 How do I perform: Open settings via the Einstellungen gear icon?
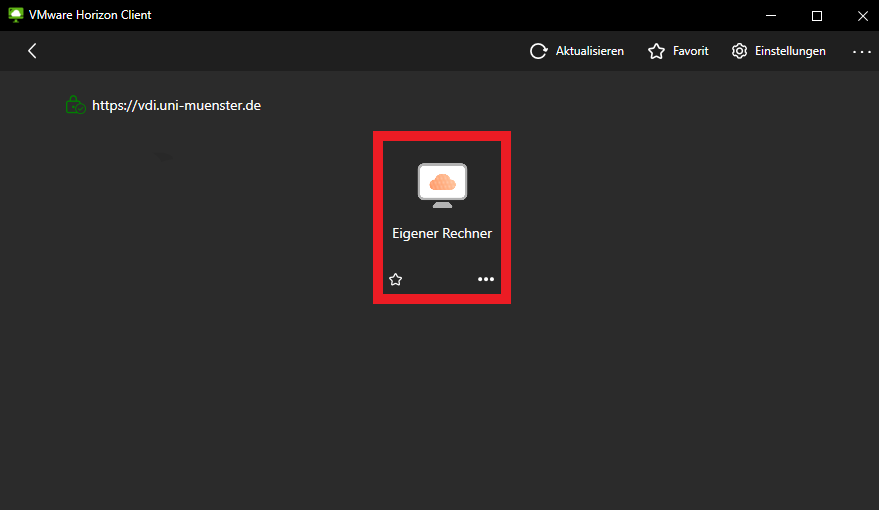739,51
